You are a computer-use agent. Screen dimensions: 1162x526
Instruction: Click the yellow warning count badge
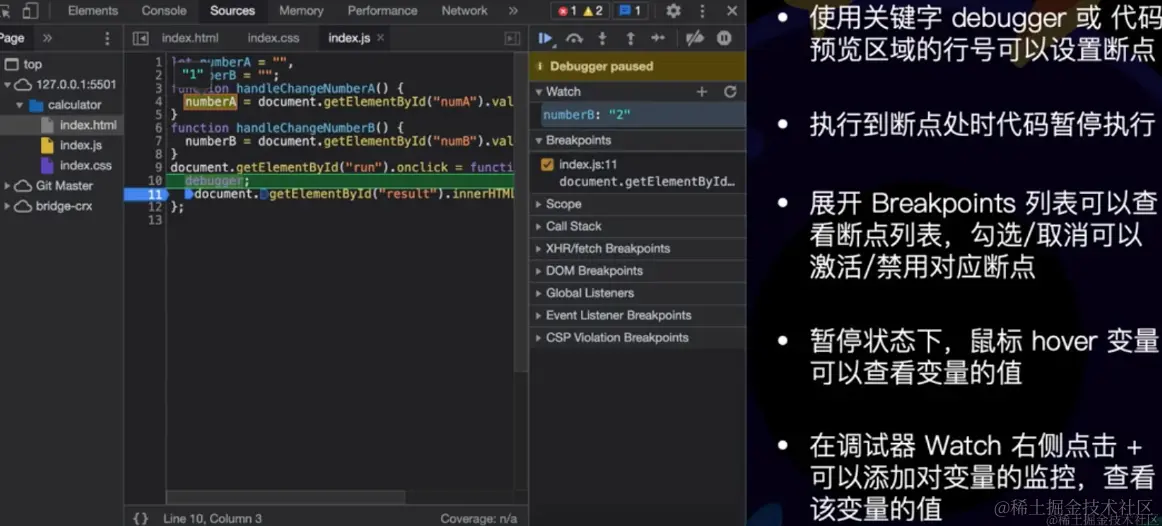point(593,11)
